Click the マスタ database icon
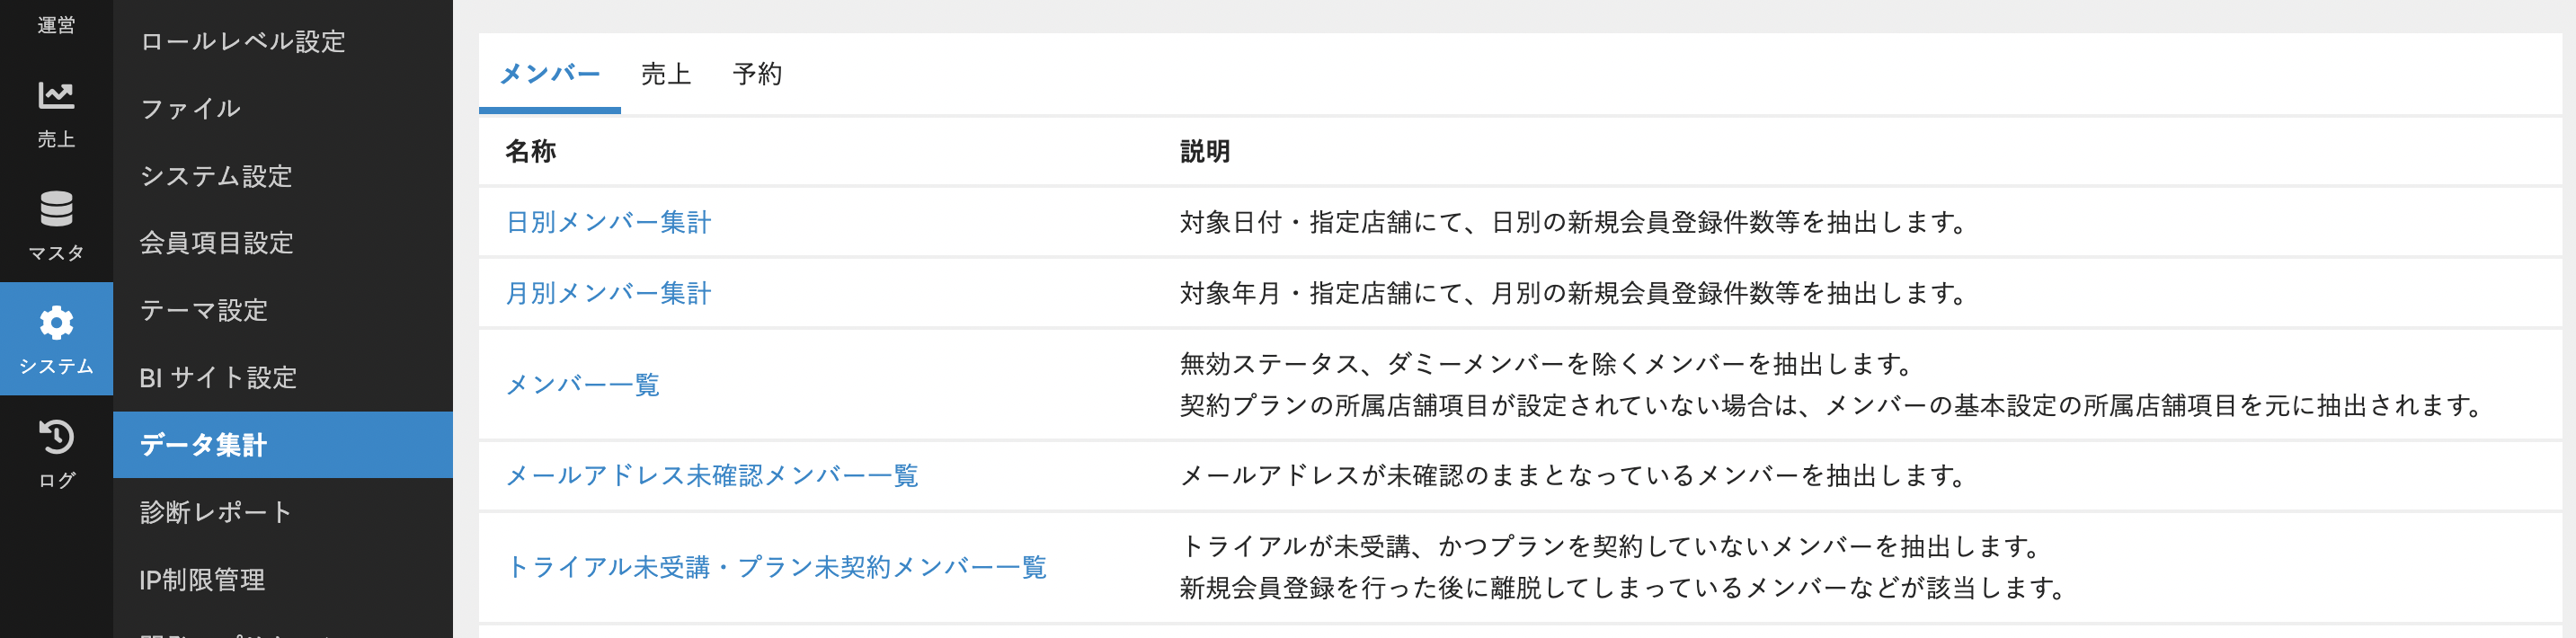Viewport: 2576px width, 638px height. point(56,210)
